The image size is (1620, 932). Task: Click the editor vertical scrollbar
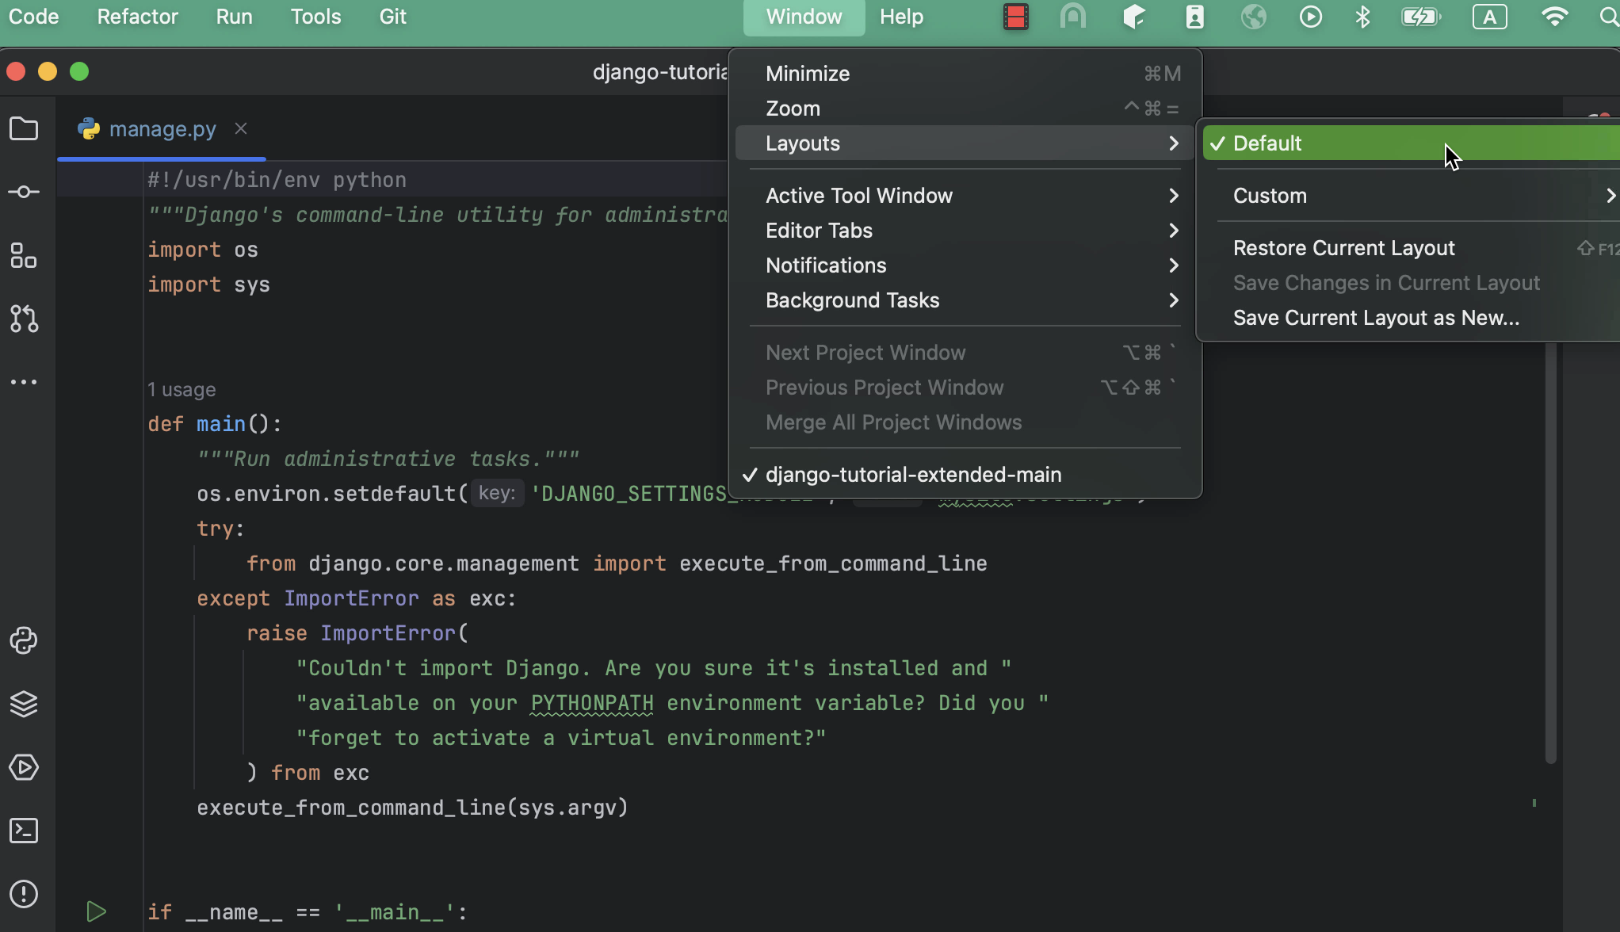coord(1551,550)
